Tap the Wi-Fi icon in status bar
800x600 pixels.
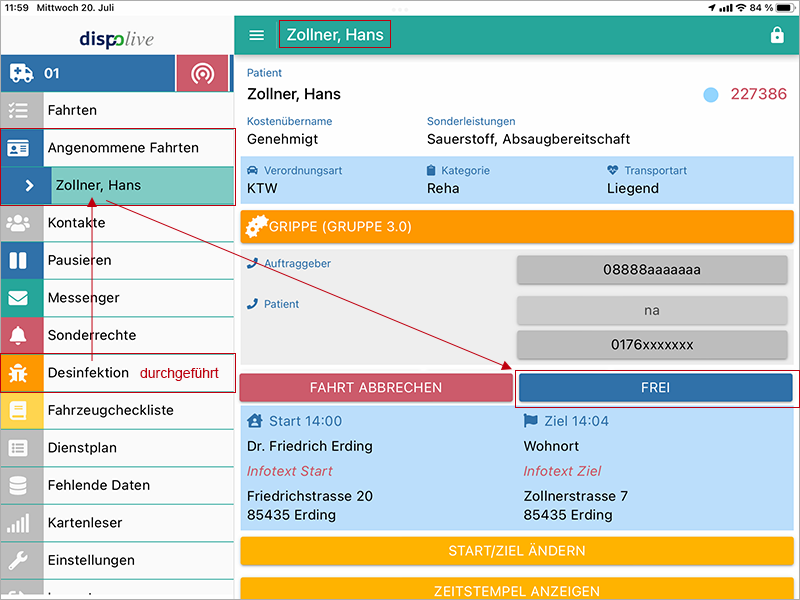pos(741,8)
